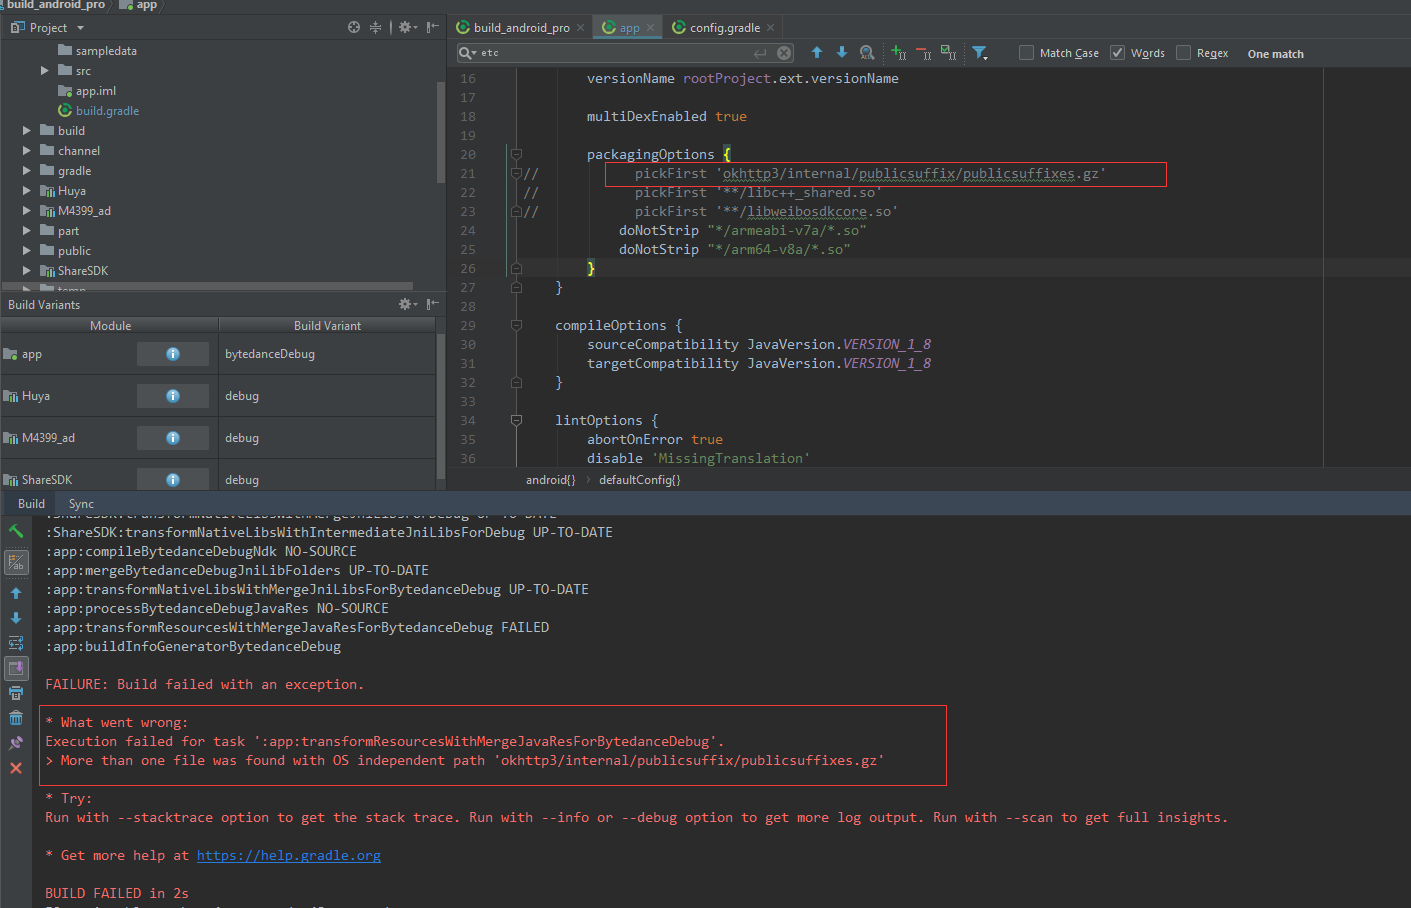Click info icon for M4399_ad module
This screenshot has height=908, width=1411.
click(173, 438)
